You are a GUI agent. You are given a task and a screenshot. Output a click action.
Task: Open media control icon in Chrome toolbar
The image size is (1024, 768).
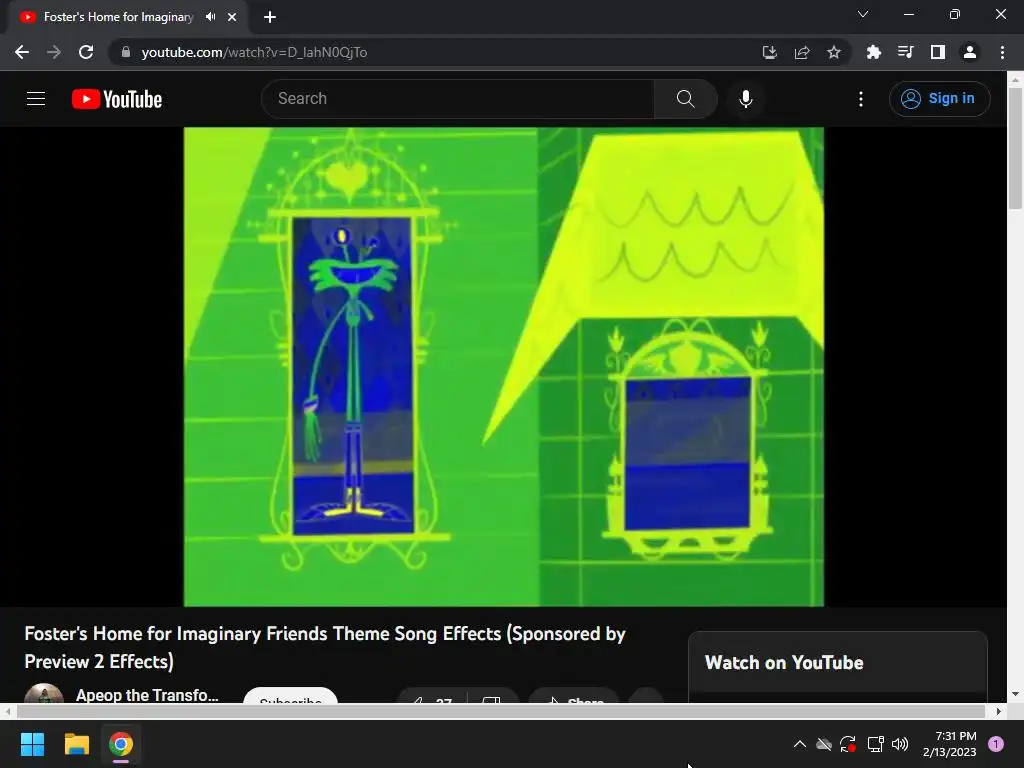[905, 52]
